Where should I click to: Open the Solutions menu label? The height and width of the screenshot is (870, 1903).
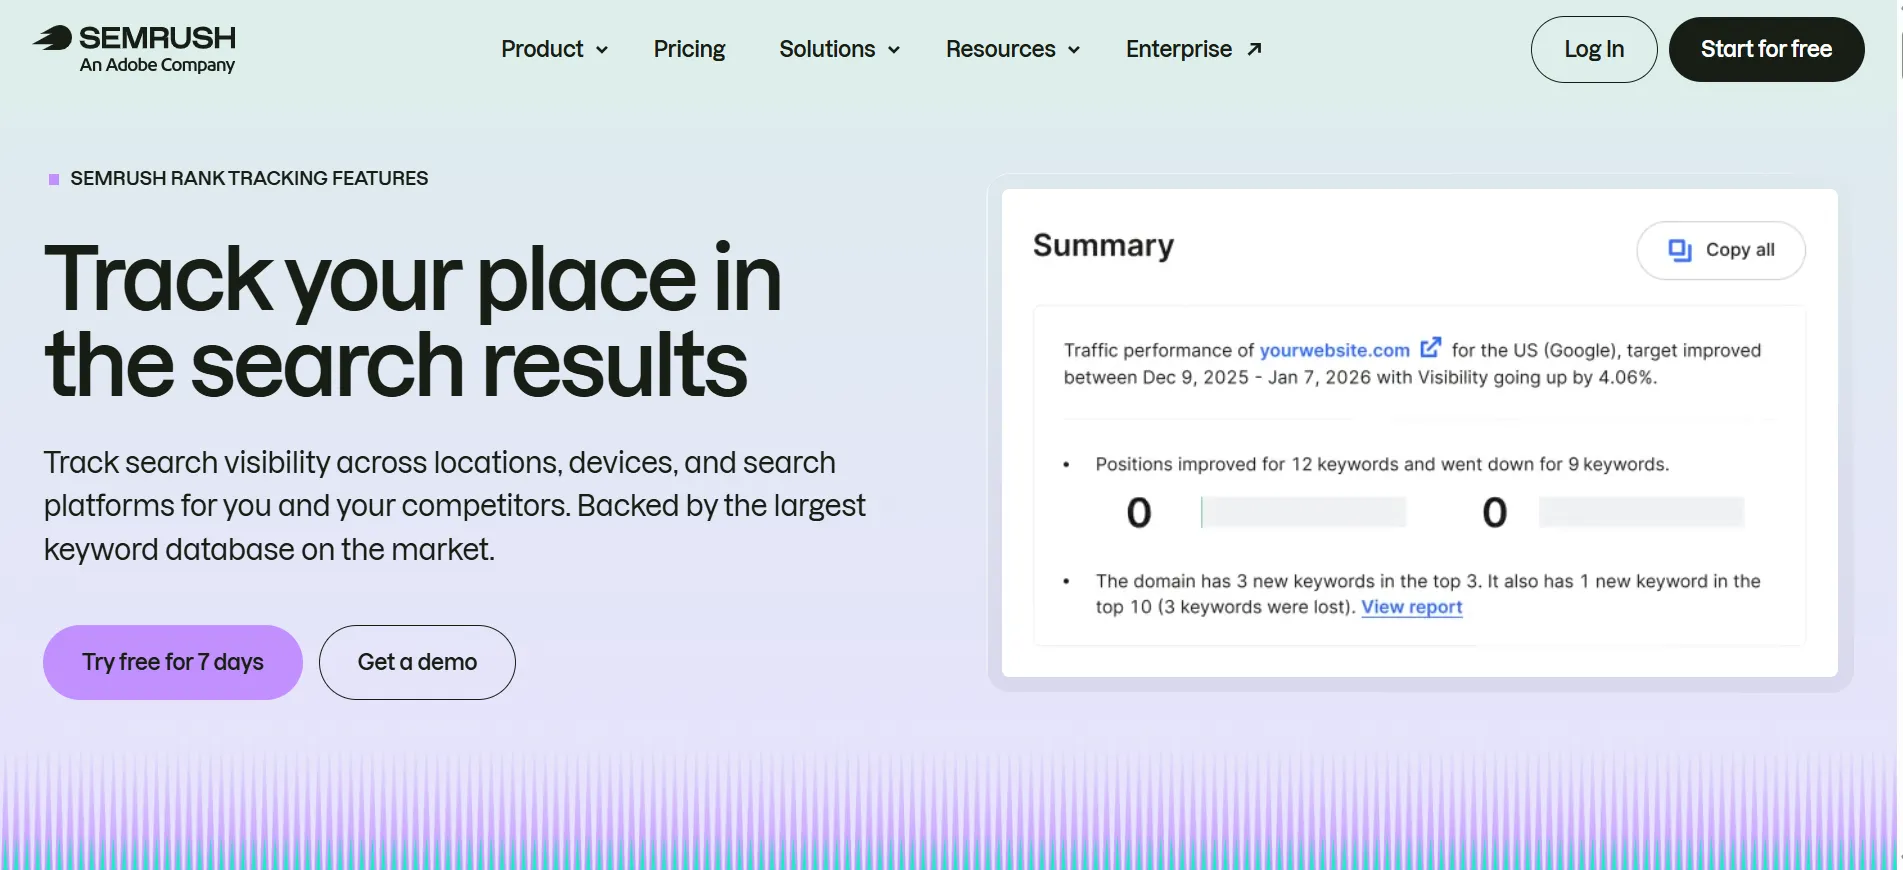coord(827,49)
